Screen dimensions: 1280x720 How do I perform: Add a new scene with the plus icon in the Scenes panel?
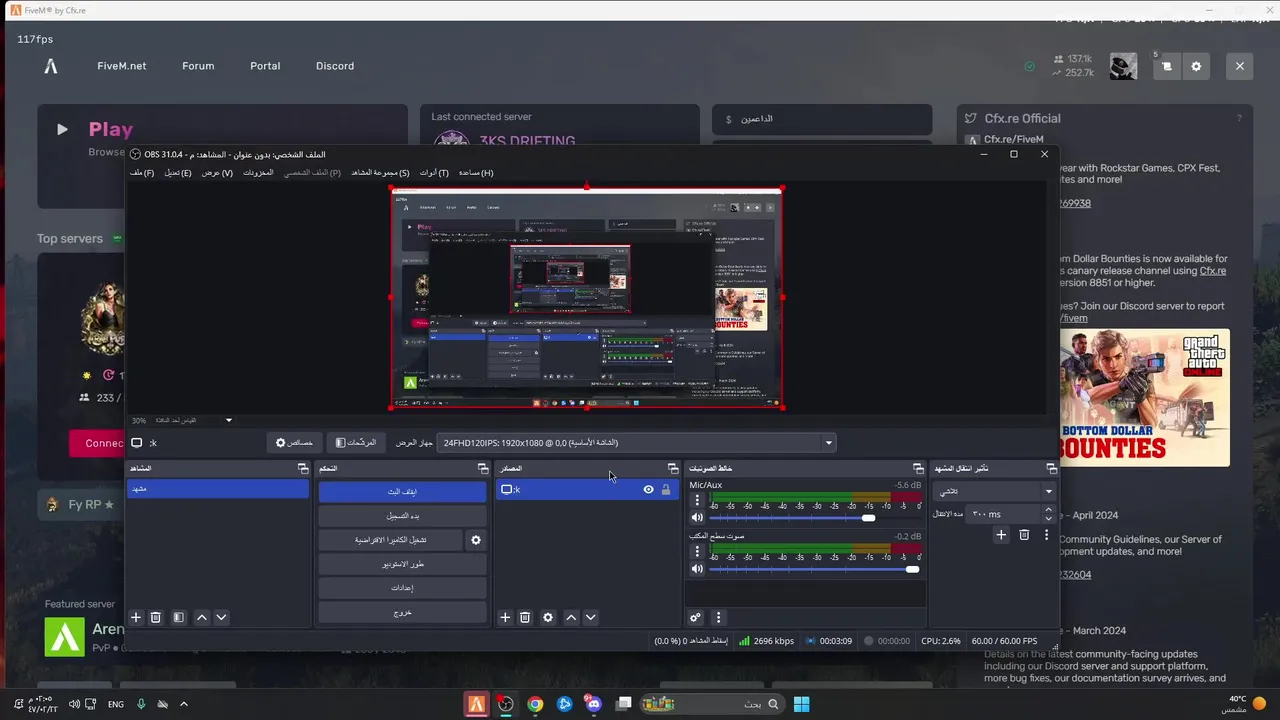pos(136,618)
